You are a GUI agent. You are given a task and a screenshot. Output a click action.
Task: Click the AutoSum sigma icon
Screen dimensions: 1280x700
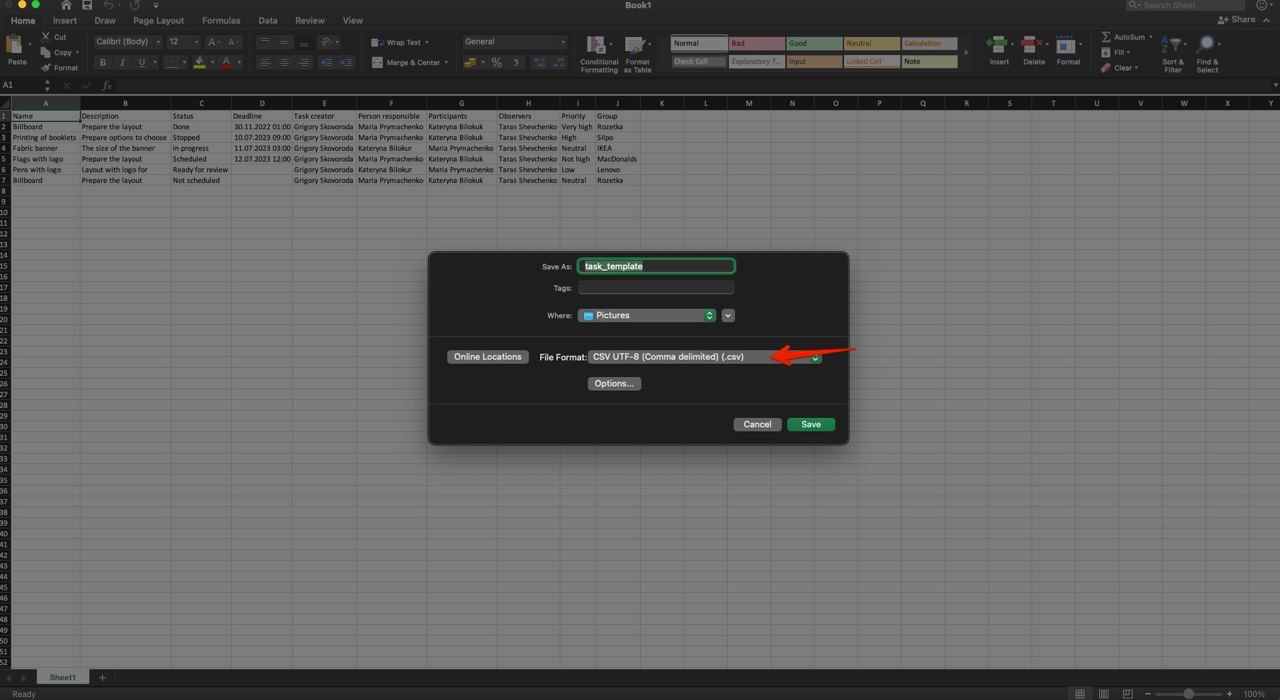point(1106,37)
